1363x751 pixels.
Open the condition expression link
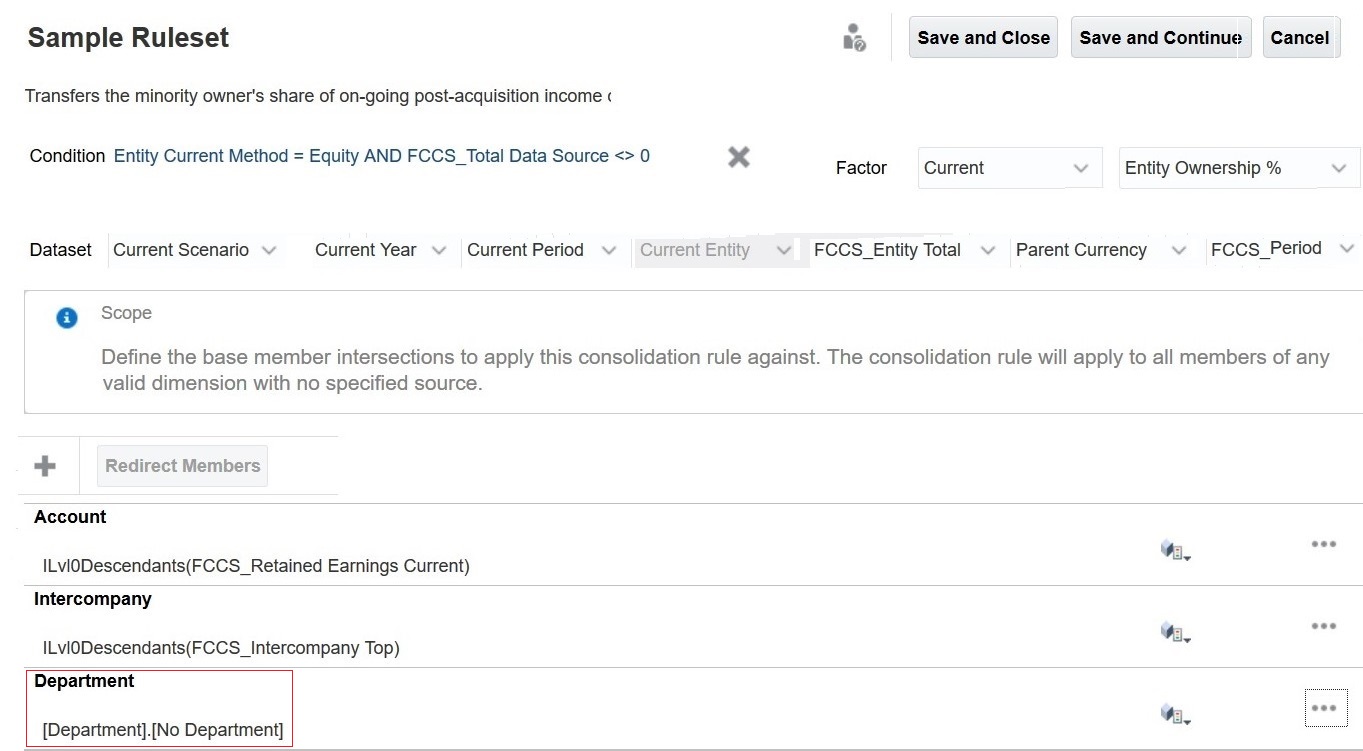[x=381, y=156]
